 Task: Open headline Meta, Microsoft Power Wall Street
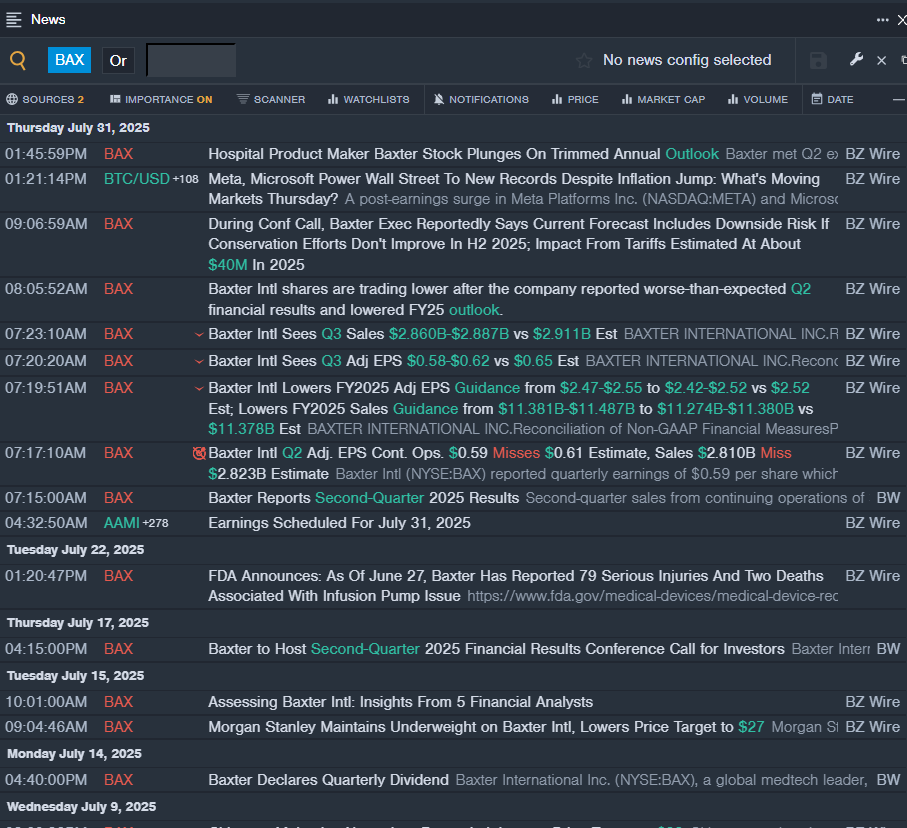pos(514,189)
